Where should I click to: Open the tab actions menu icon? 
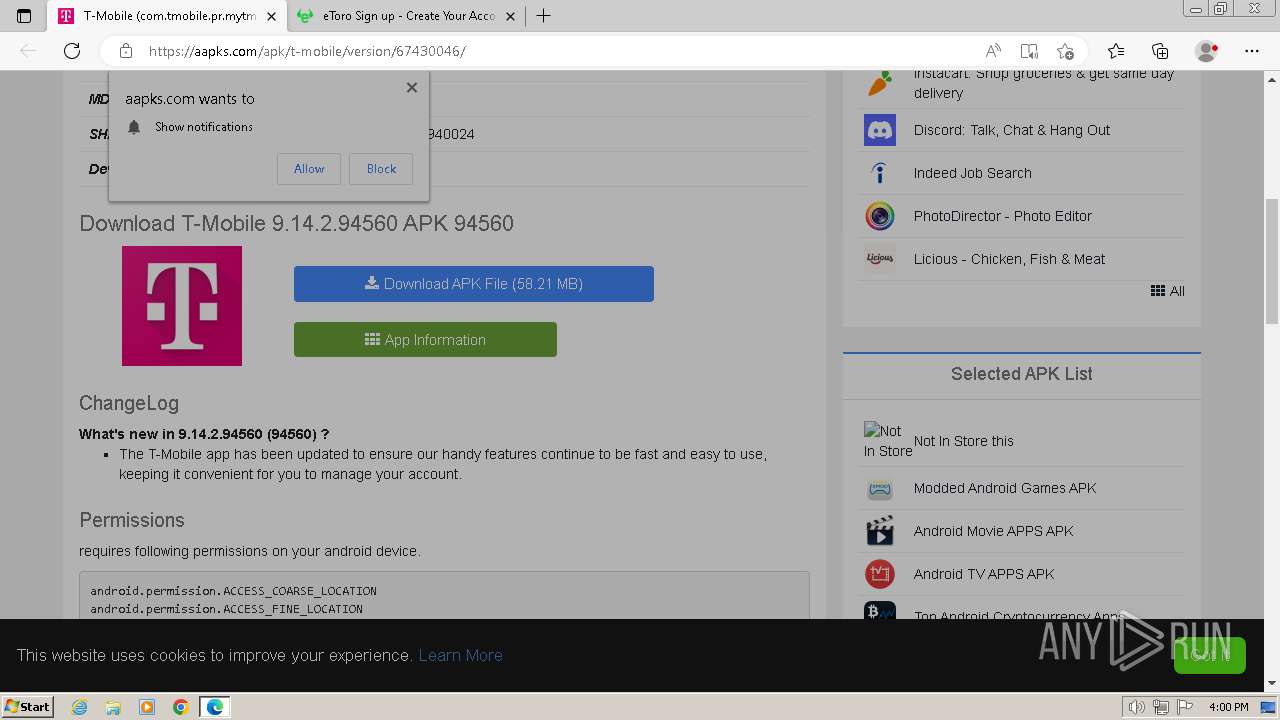(x=24, y=16)
